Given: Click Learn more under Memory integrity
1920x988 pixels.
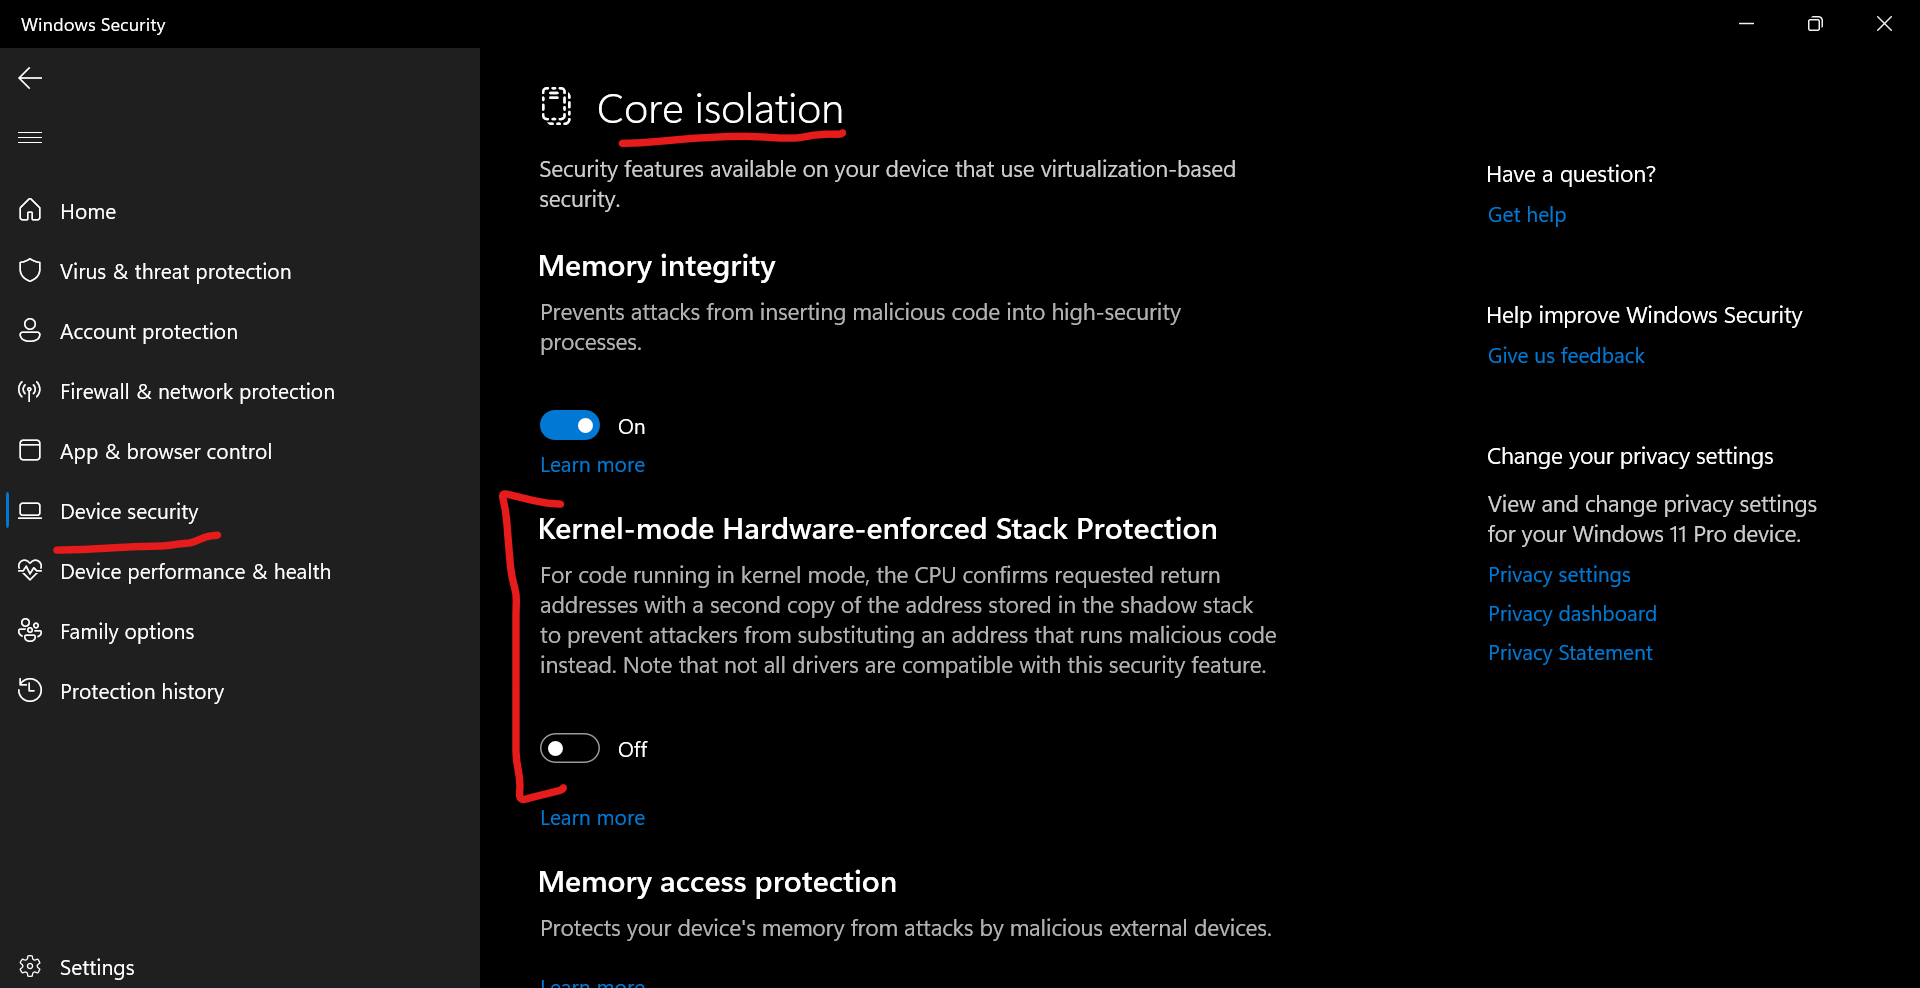Looking at the screenshot, I should point(592,464).
